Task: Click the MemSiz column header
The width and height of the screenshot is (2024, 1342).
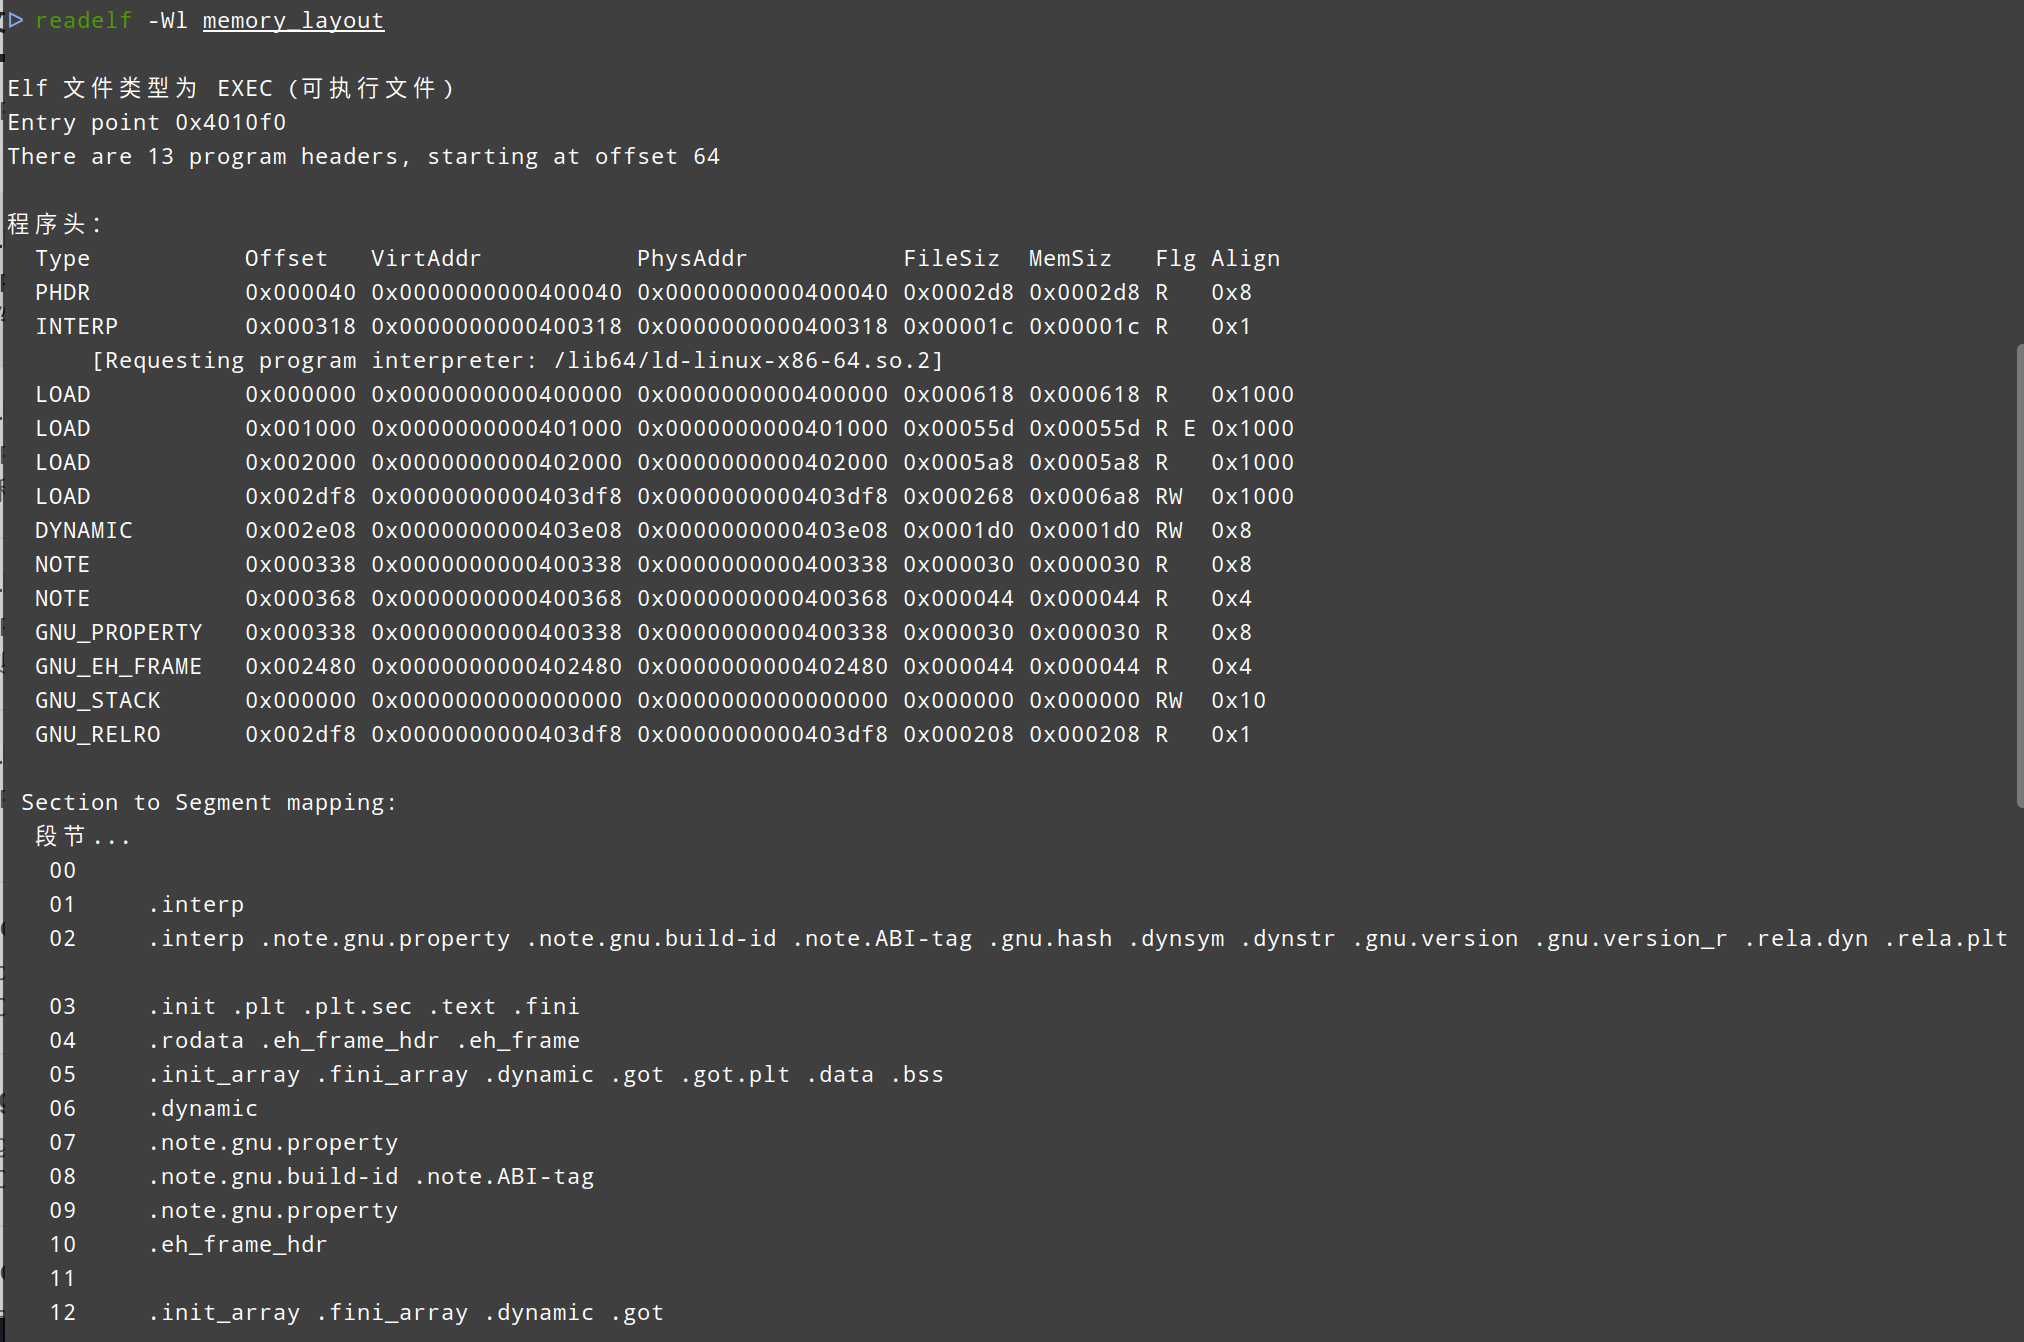Action: (1070, 258)
